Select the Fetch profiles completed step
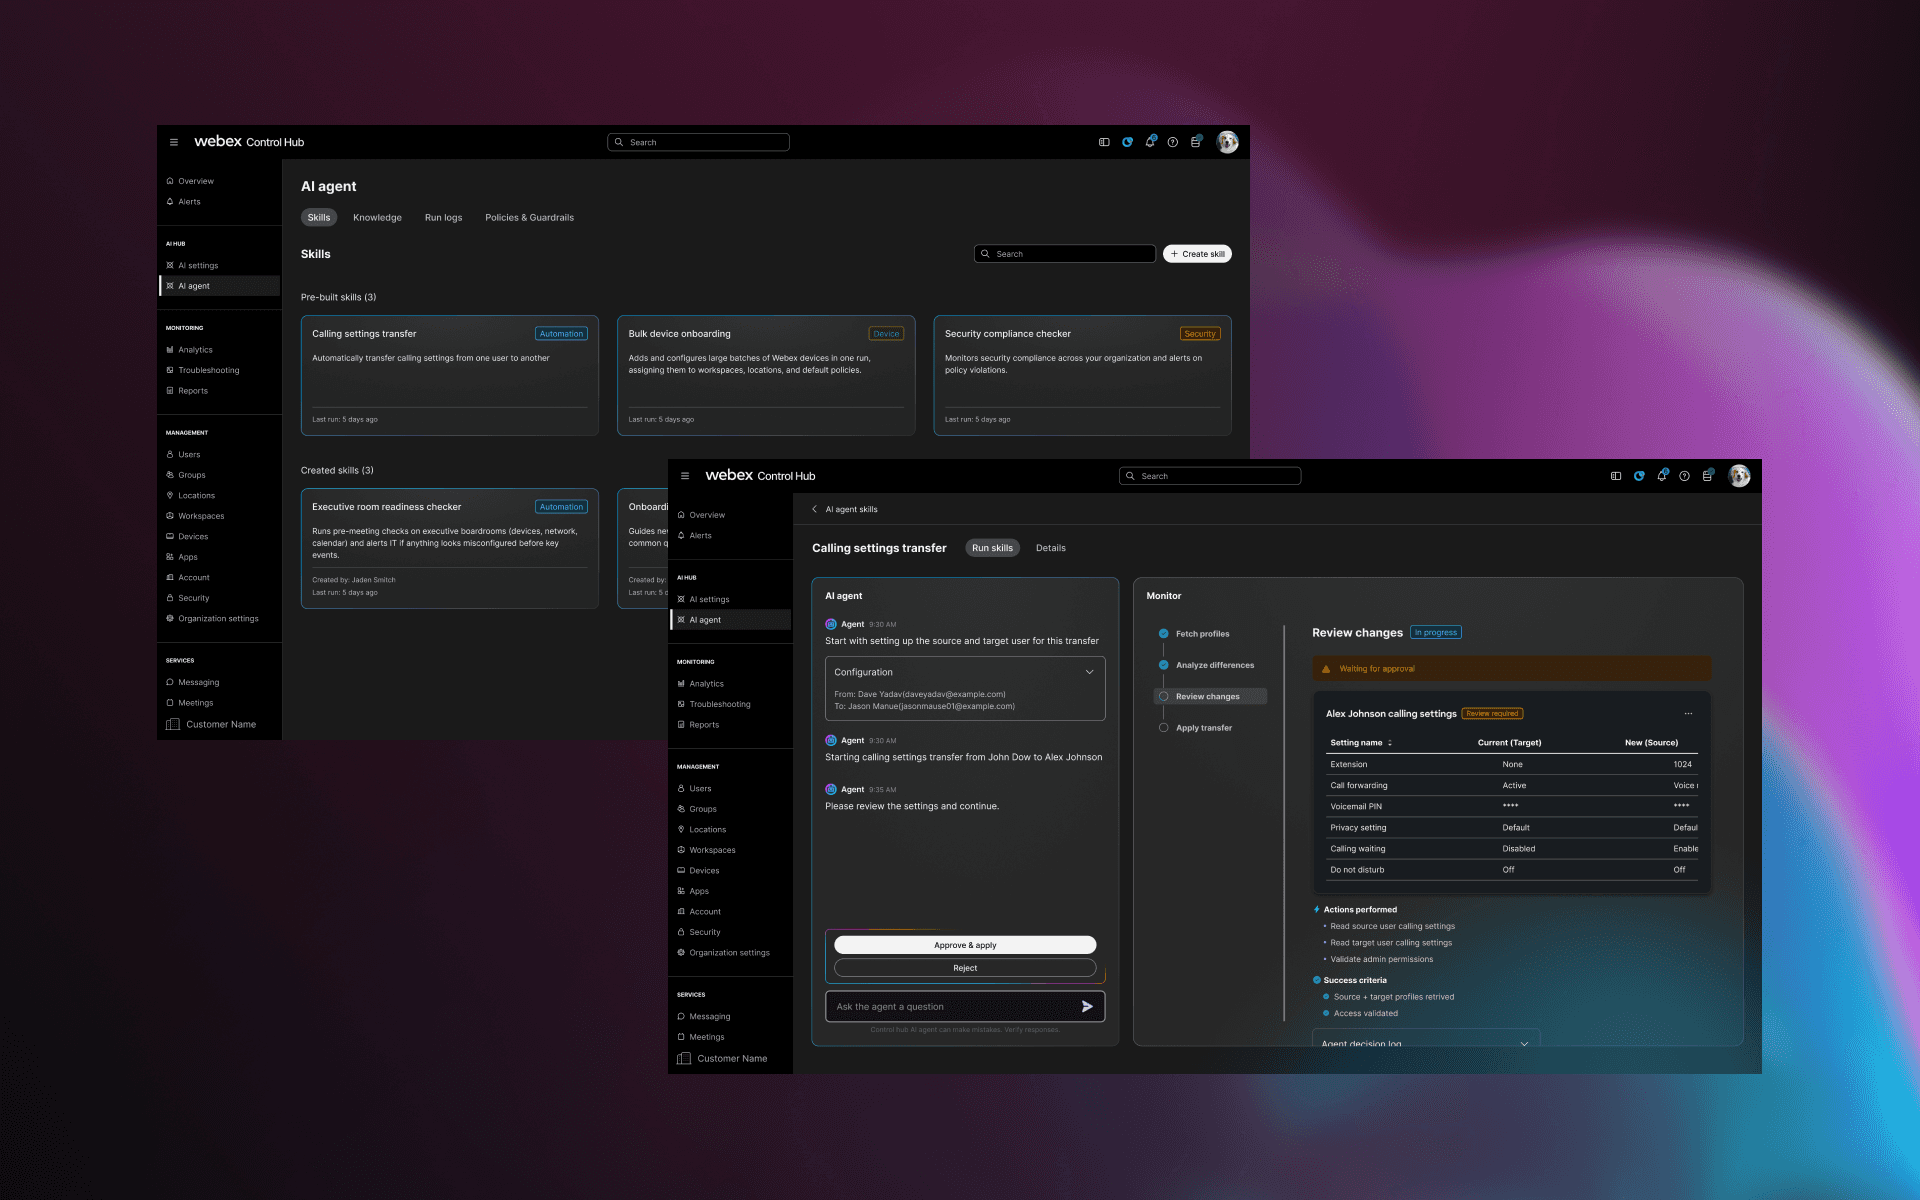 (x=1202, y=634)
